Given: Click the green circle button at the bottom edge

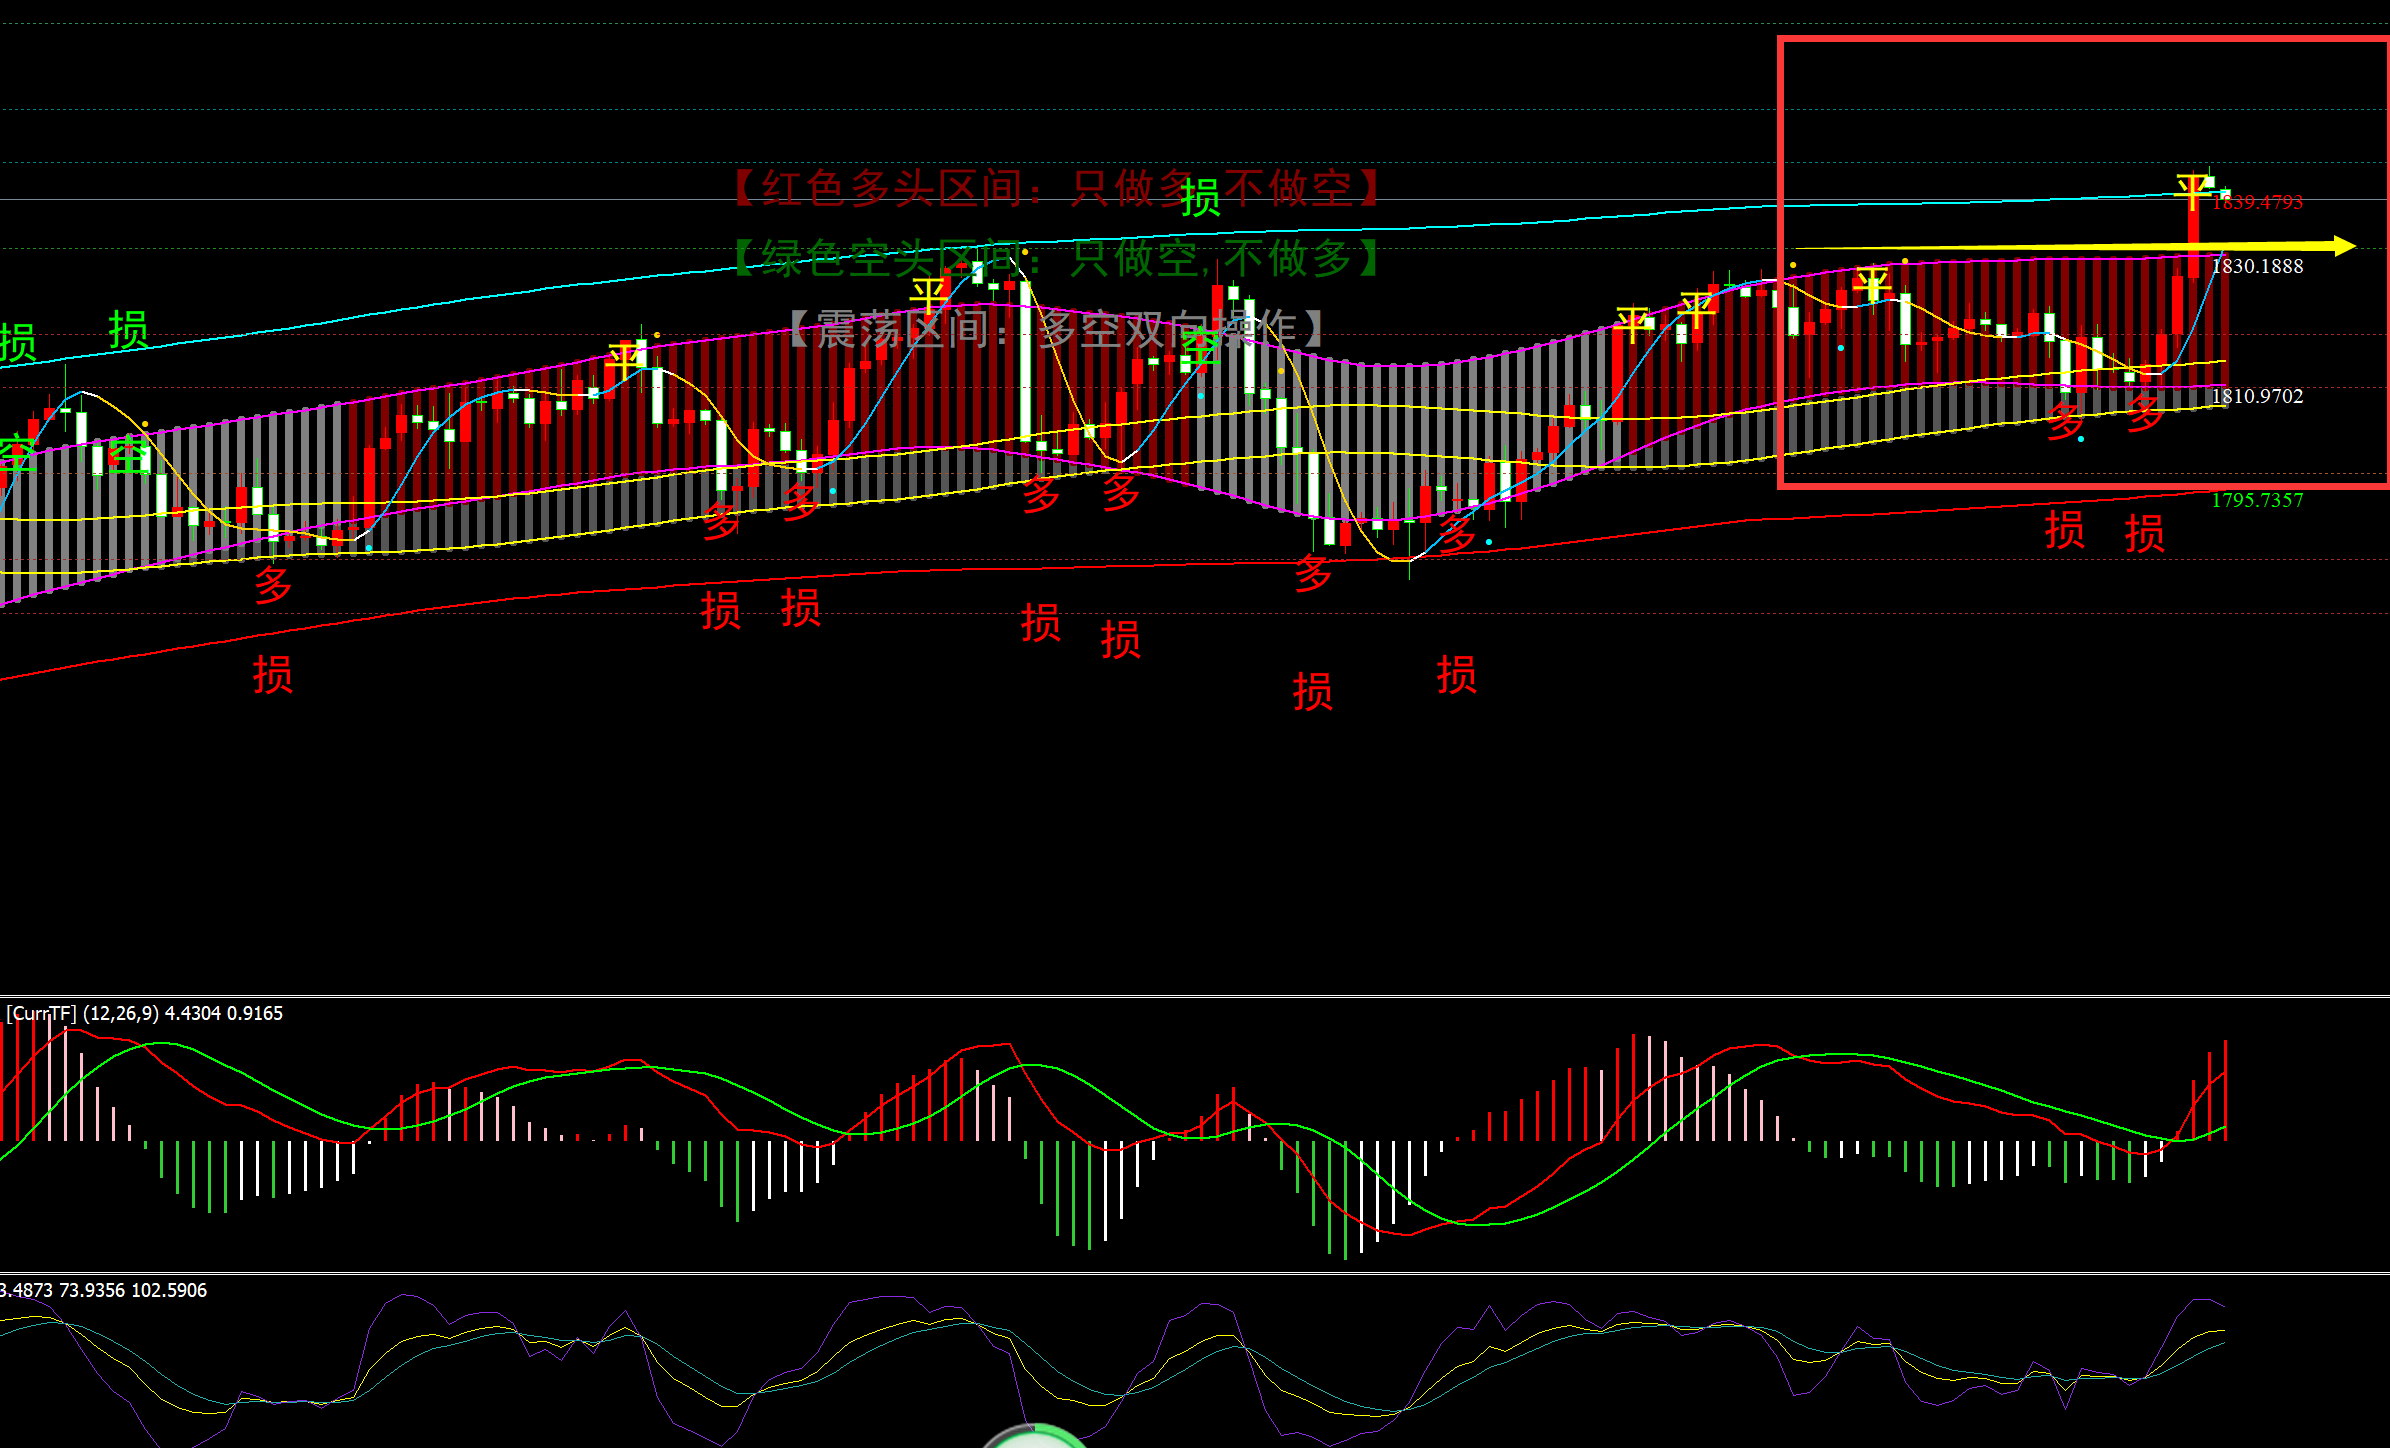Looking at the screenshot, I should pos(1035,1438).
